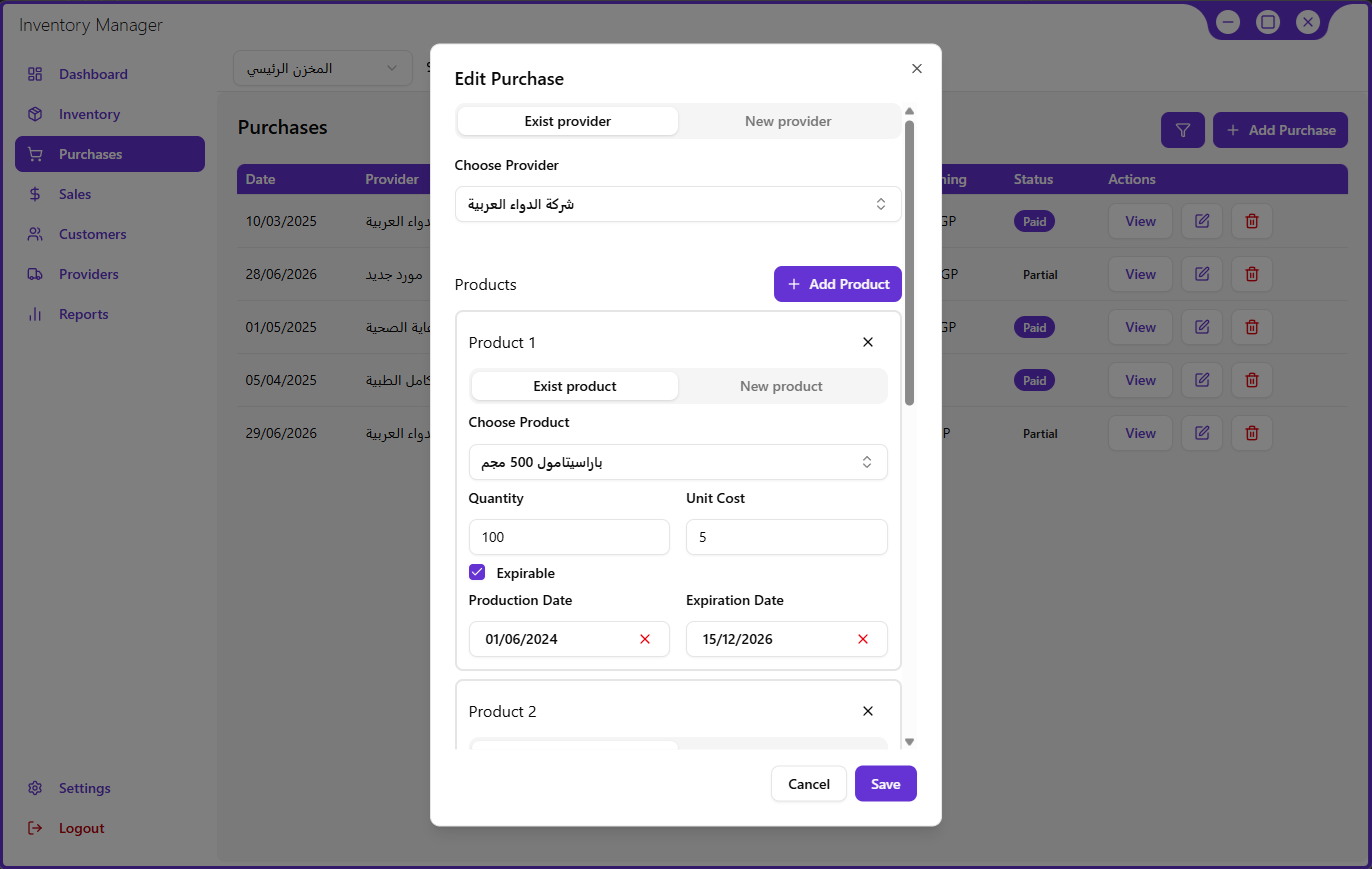Switch to the New provider tab

click(788, 121)
